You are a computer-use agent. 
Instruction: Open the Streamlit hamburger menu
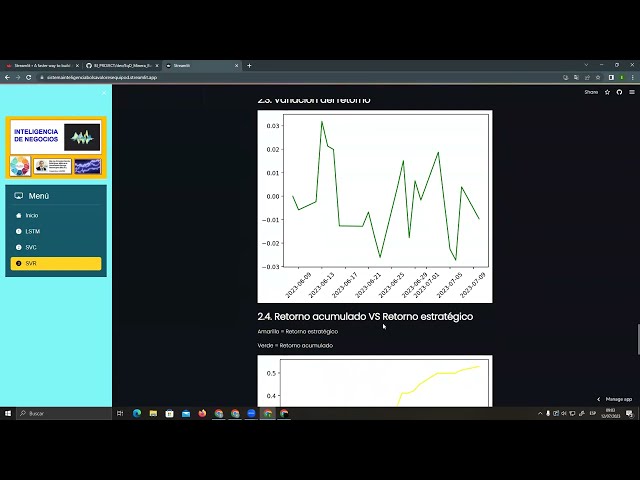coord(632,92)
